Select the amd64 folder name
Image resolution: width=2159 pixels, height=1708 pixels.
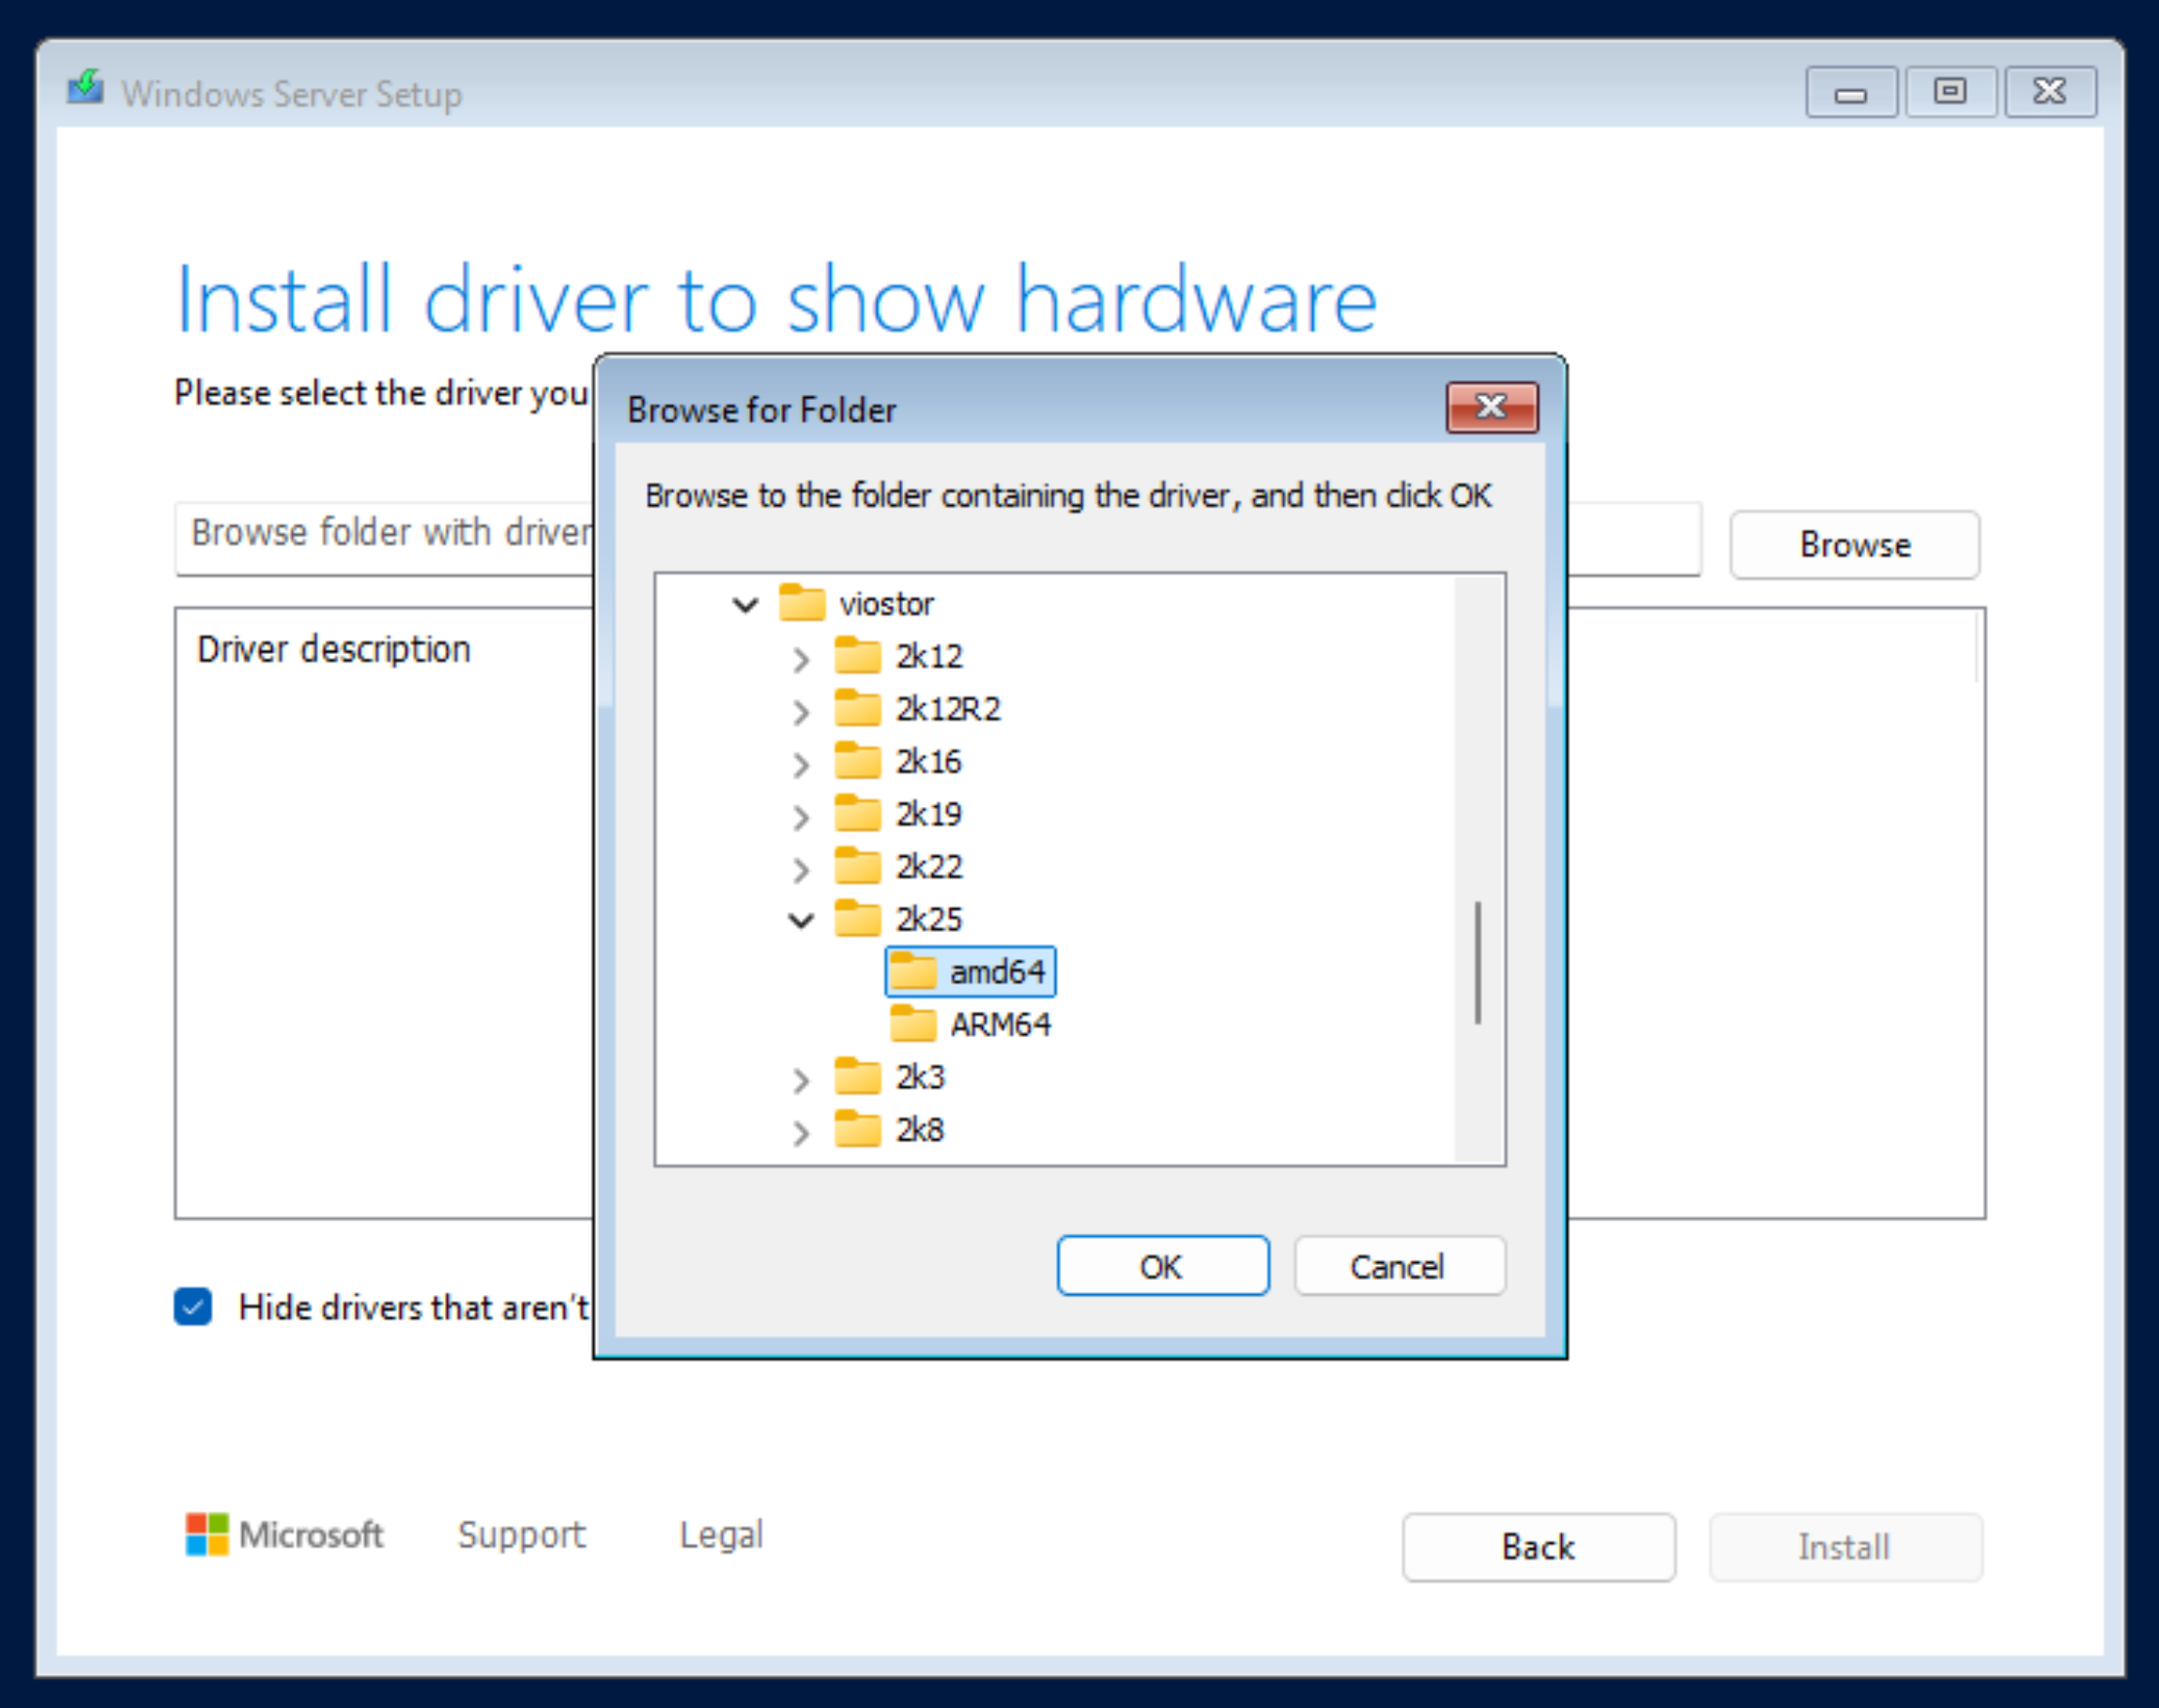(x=997, y=971)
